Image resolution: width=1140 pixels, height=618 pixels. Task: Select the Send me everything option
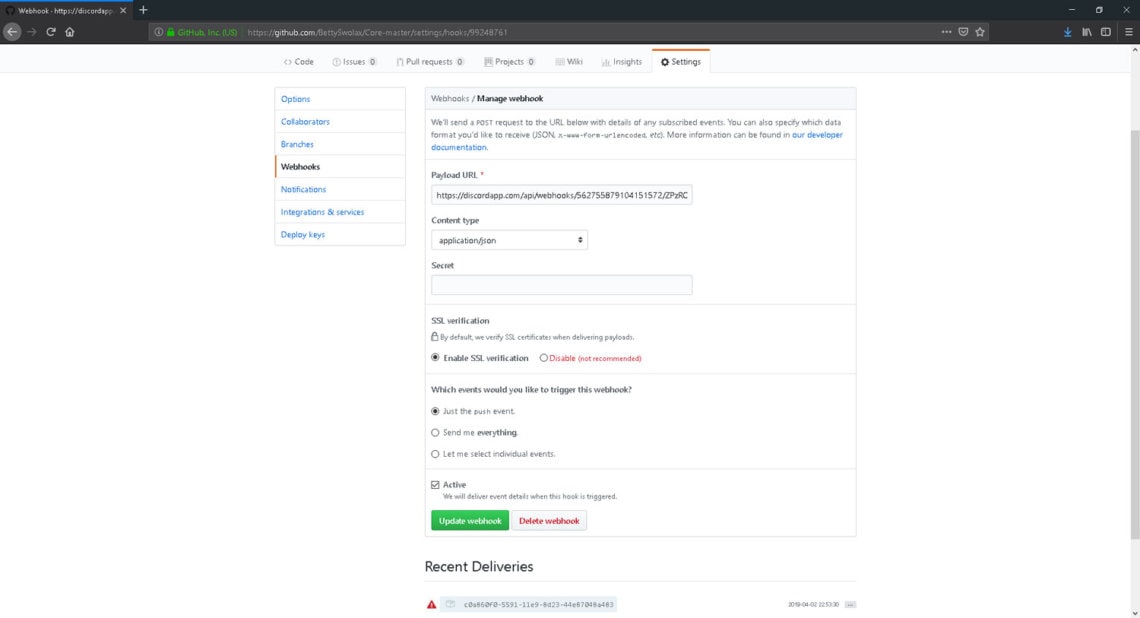pyautogui.click(x=435, y=432)
